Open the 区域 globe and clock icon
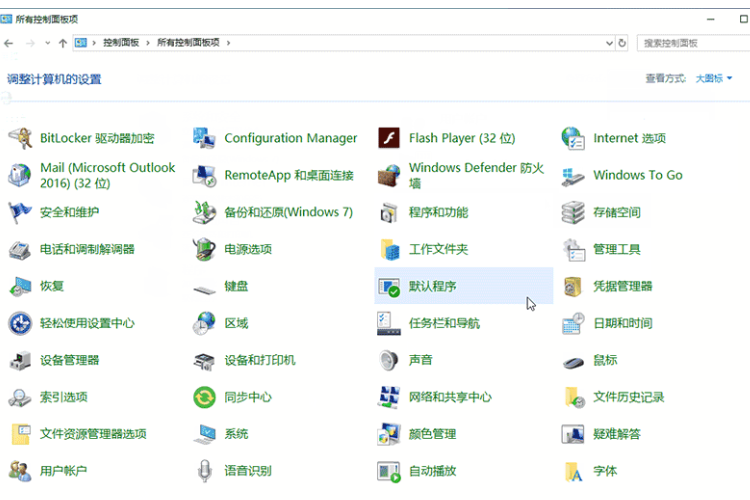Viewport: 750px width, 500px height. click(204, 323)
